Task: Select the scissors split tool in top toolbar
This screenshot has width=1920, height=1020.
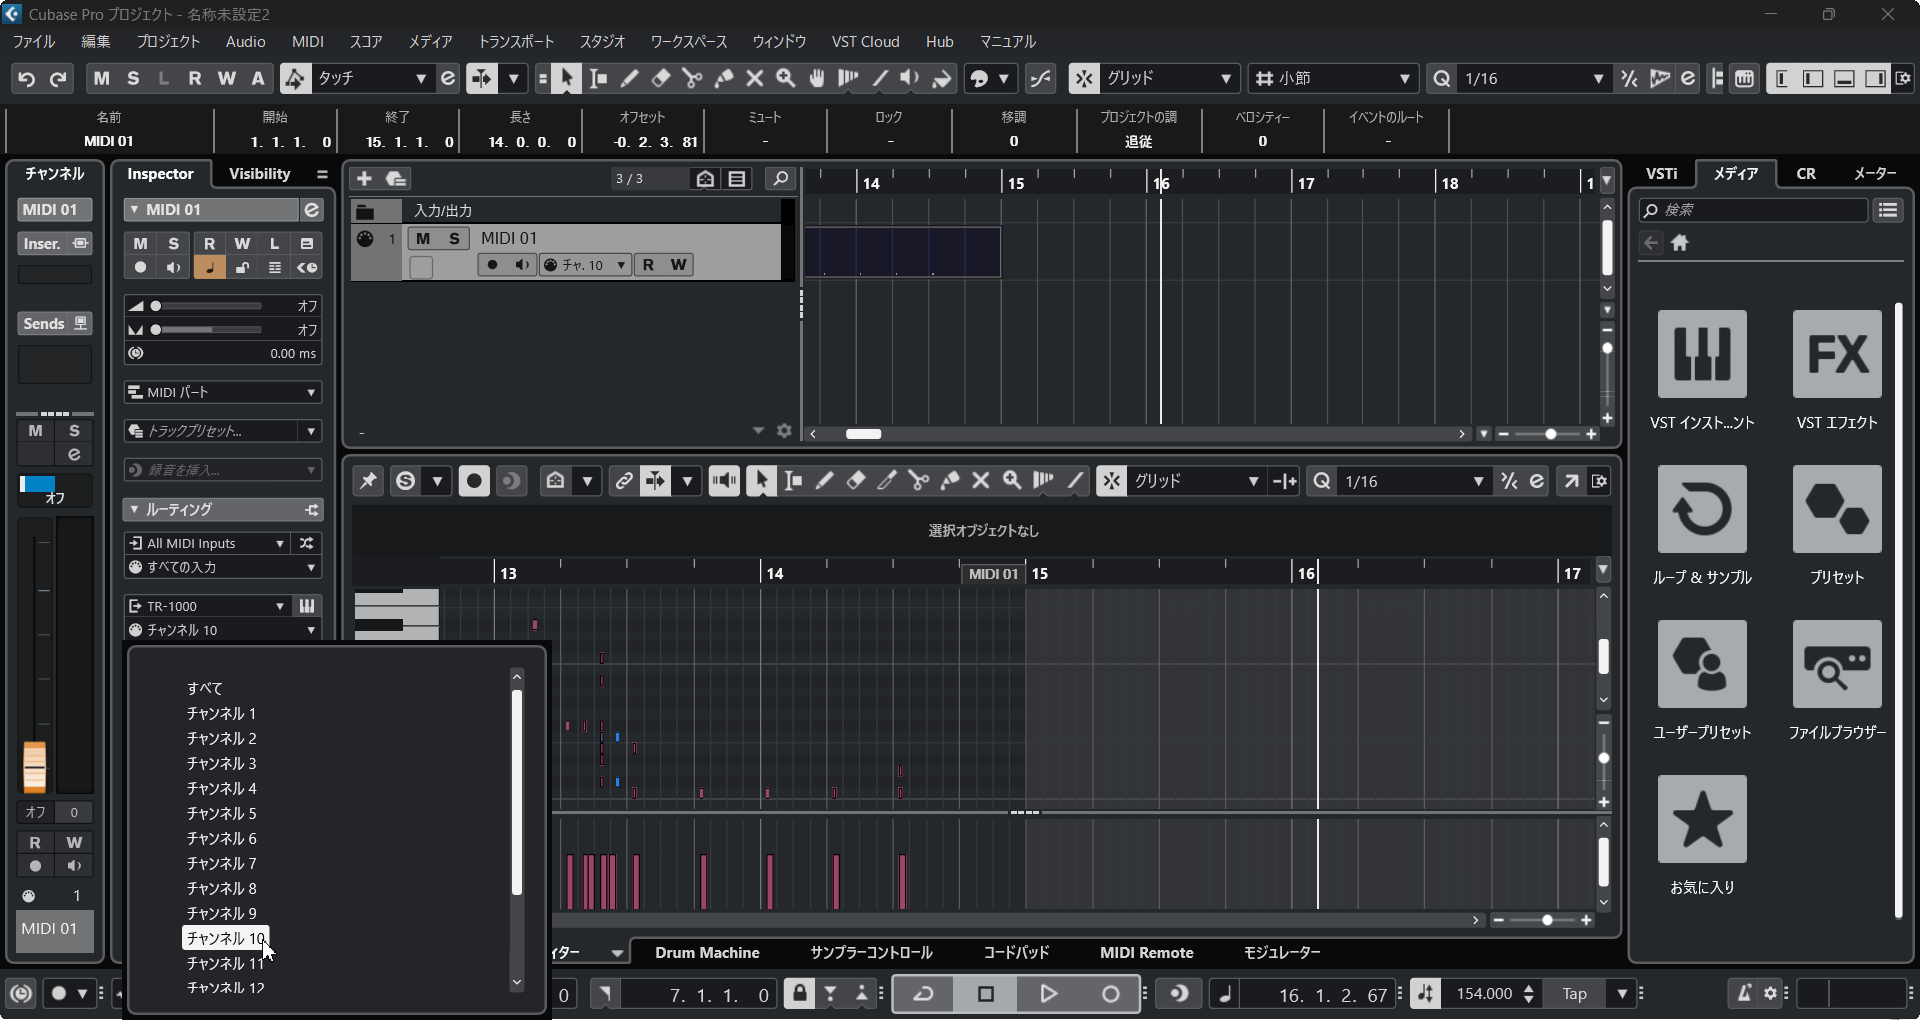Action: tap(691, 78)
